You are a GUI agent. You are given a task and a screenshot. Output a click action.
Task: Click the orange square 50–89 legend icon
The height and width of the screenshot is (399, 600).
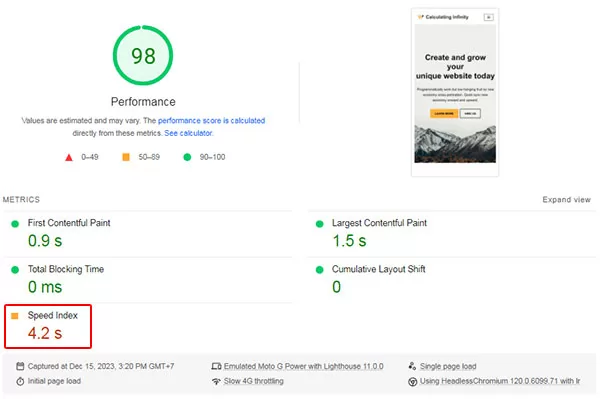[126, 157]
